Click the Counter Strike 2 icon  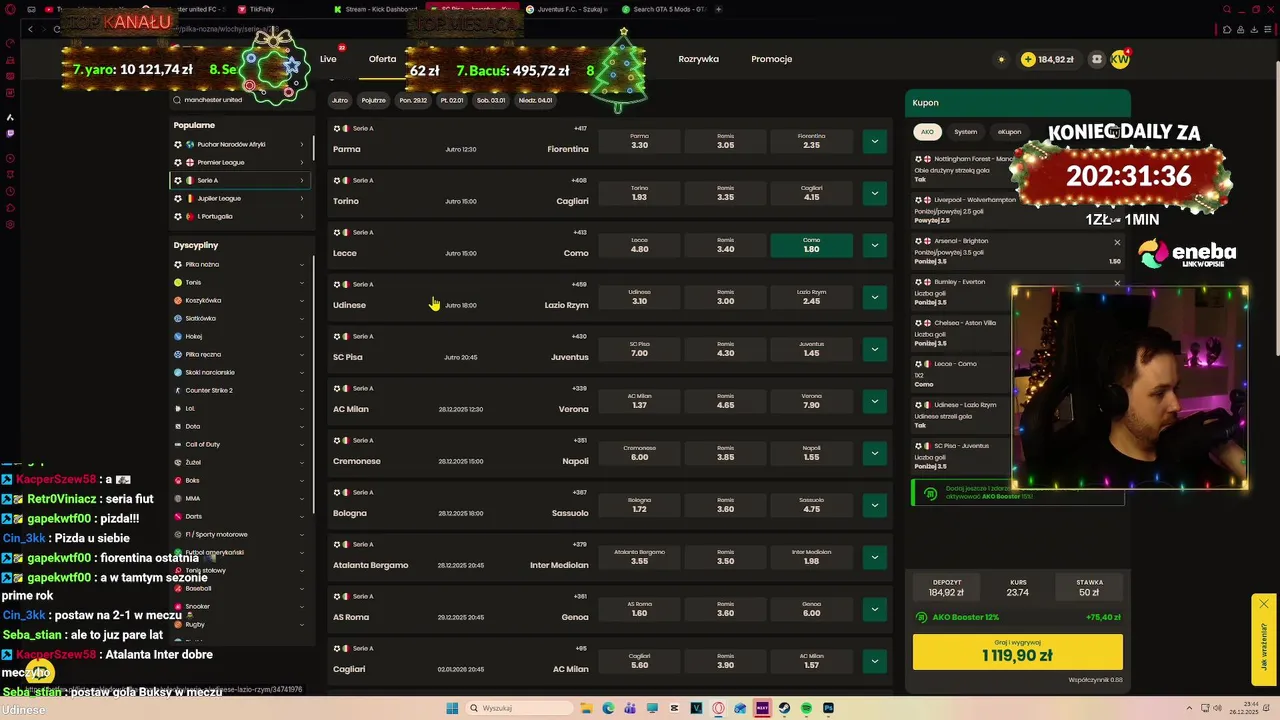pos(178,390)
